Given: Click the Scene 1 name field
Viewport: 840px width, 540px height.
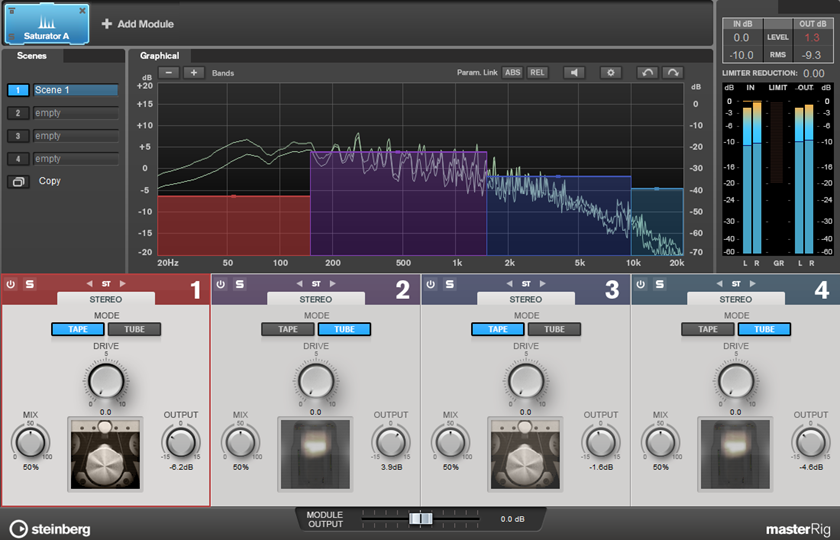Looking at the screenshot, I should 76,90.
